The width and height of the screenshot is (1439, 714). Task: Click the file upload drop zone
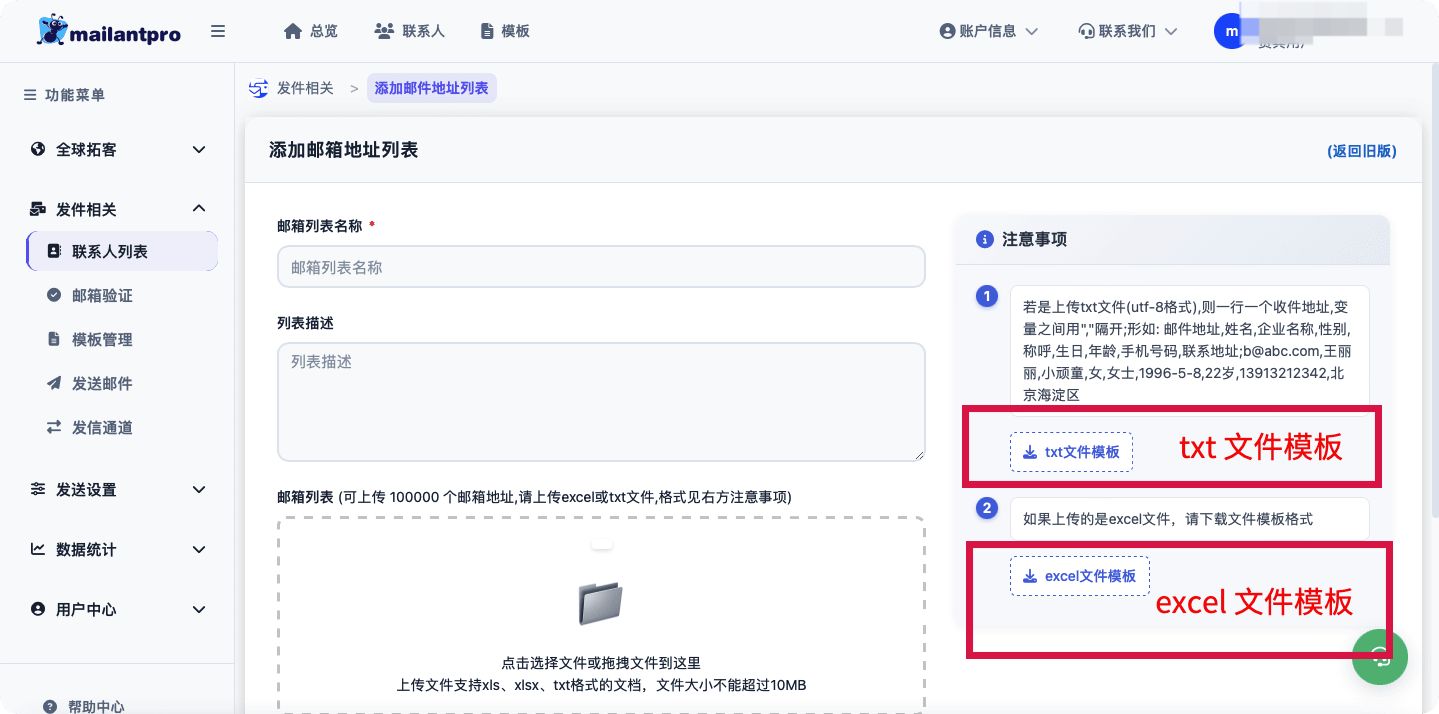coord(601,614)
